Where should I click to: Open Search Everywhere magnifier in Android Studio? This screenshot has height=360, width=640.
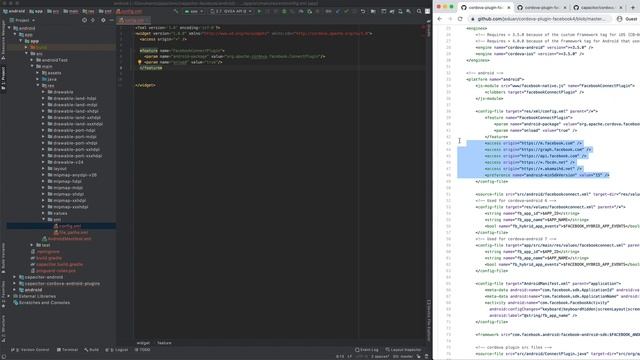[419, 11]
